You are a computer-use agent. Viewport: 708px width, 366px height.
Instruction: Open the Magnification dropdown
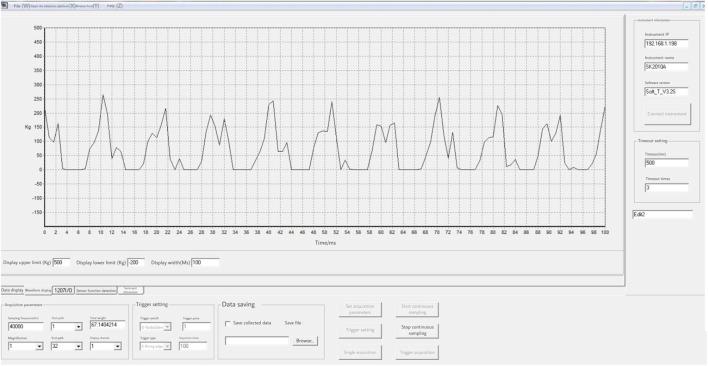25,346
